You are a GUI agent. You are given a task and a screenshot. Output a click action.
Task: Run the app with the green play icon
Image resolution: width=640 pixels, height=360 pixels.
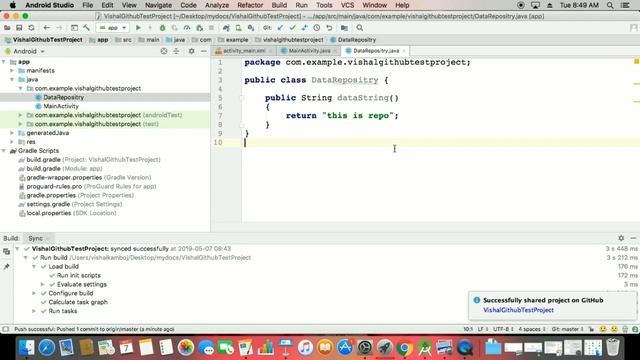point(138,28)
